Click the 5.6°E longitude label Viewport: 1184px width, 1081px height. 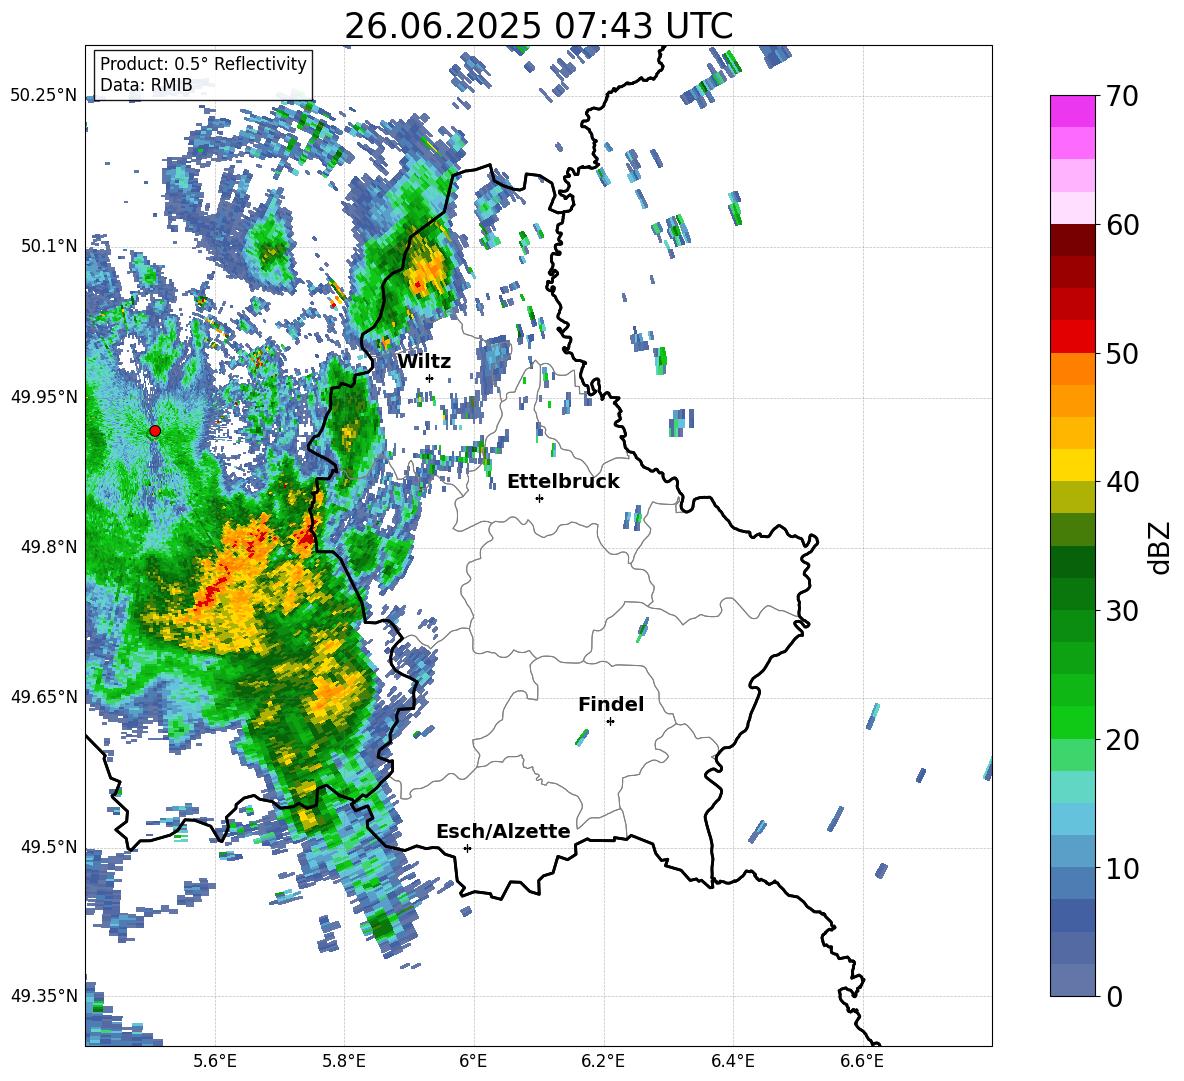point(215,1061)
